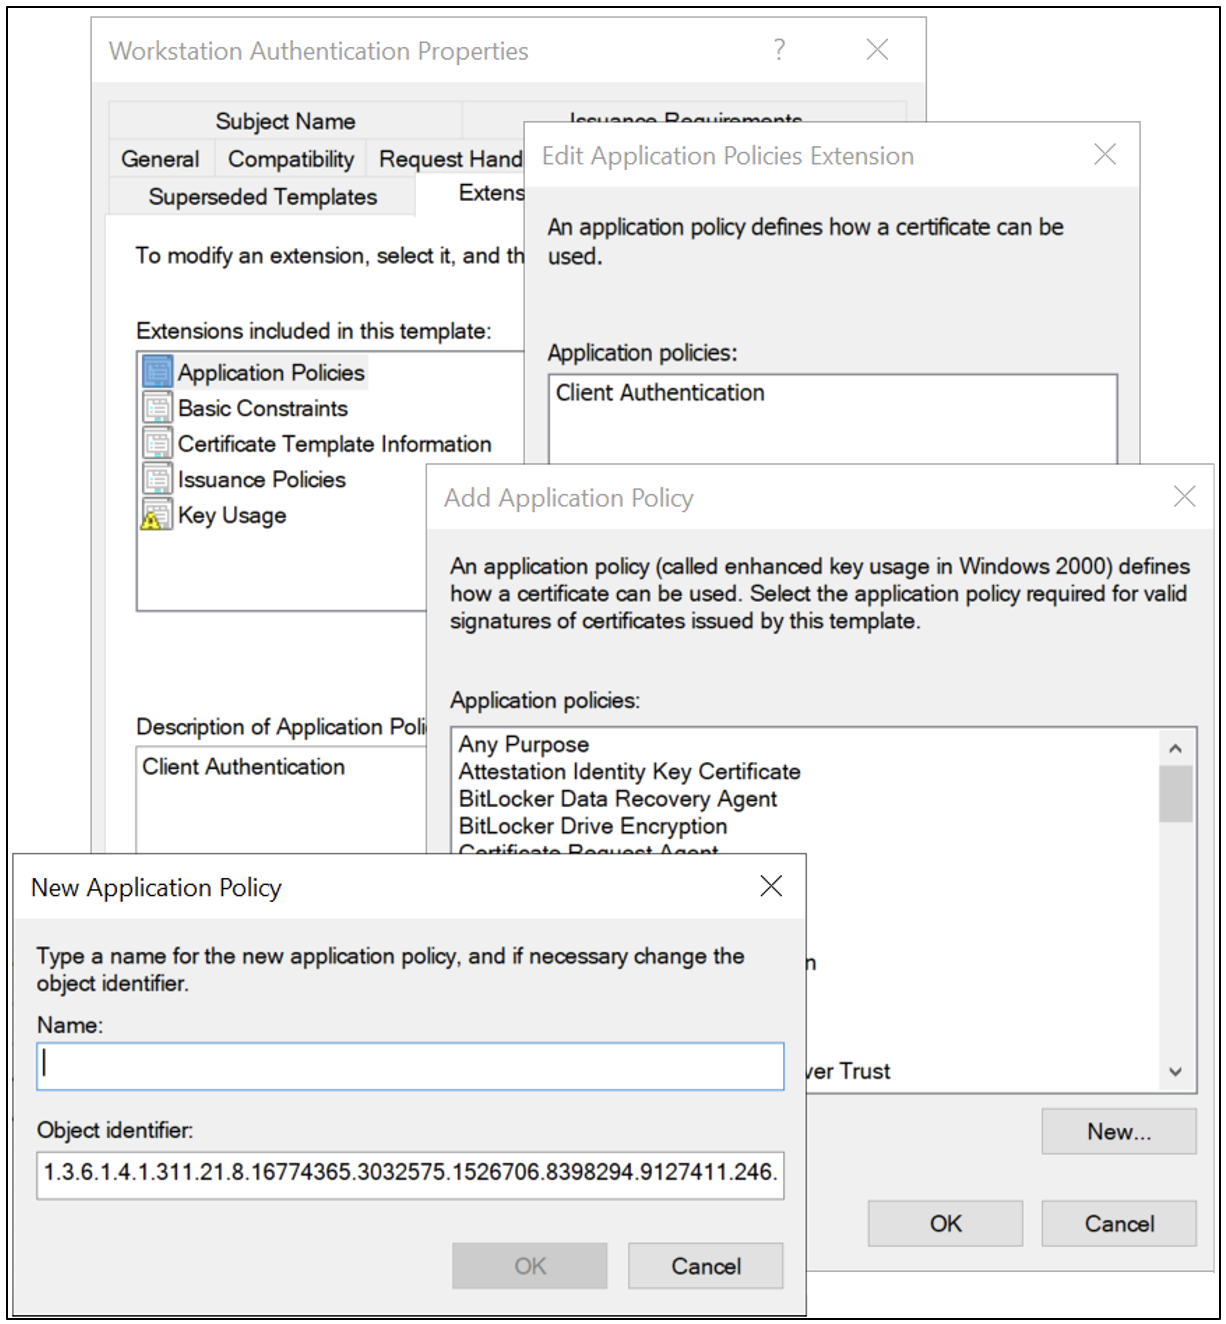The width and height of the screenshot is (1226, 1324).
Task: Click the Basic Constraints extension icon
Action: 158,407
